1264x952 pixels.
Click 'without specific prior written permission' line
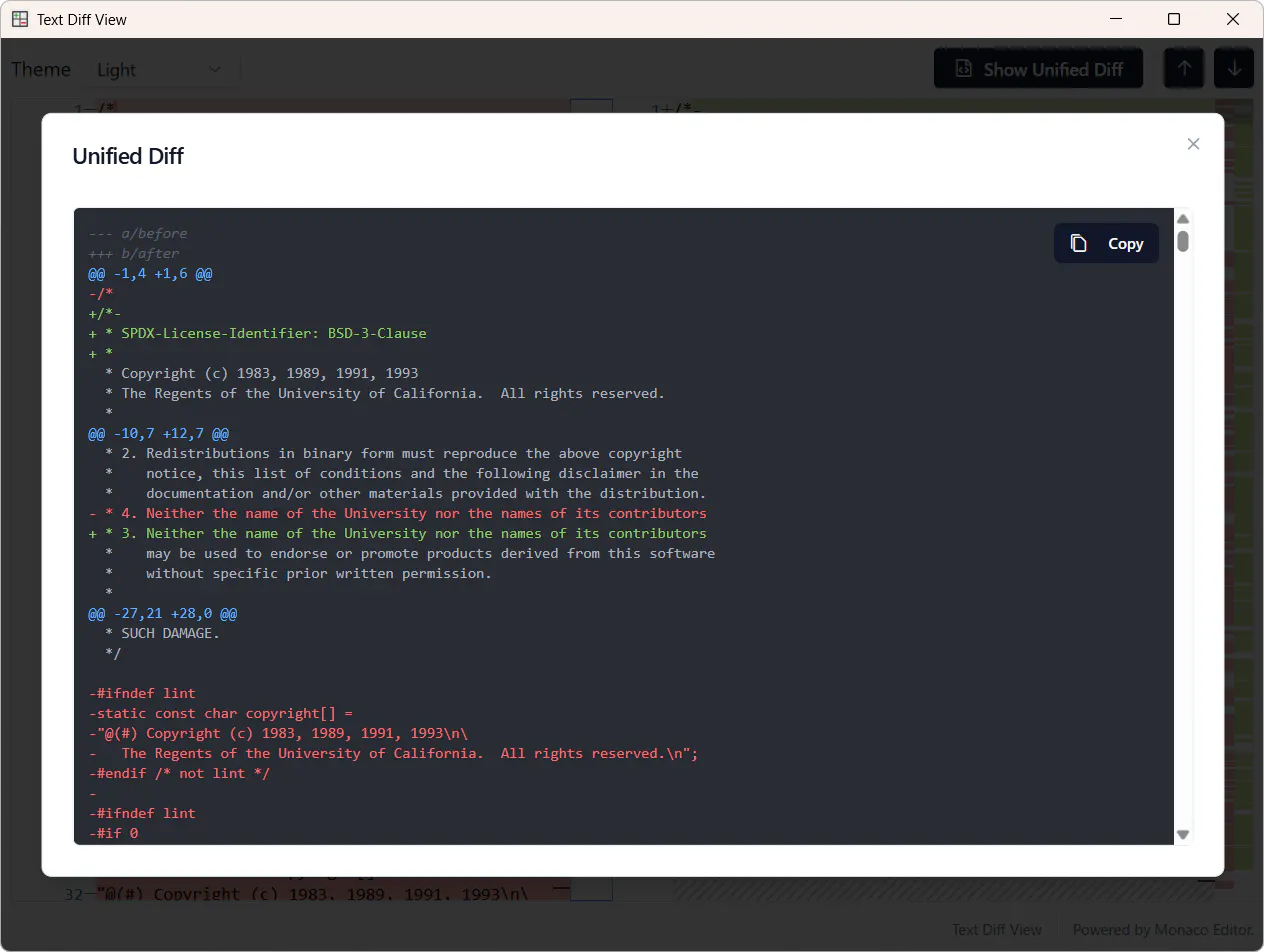point(298,573)
